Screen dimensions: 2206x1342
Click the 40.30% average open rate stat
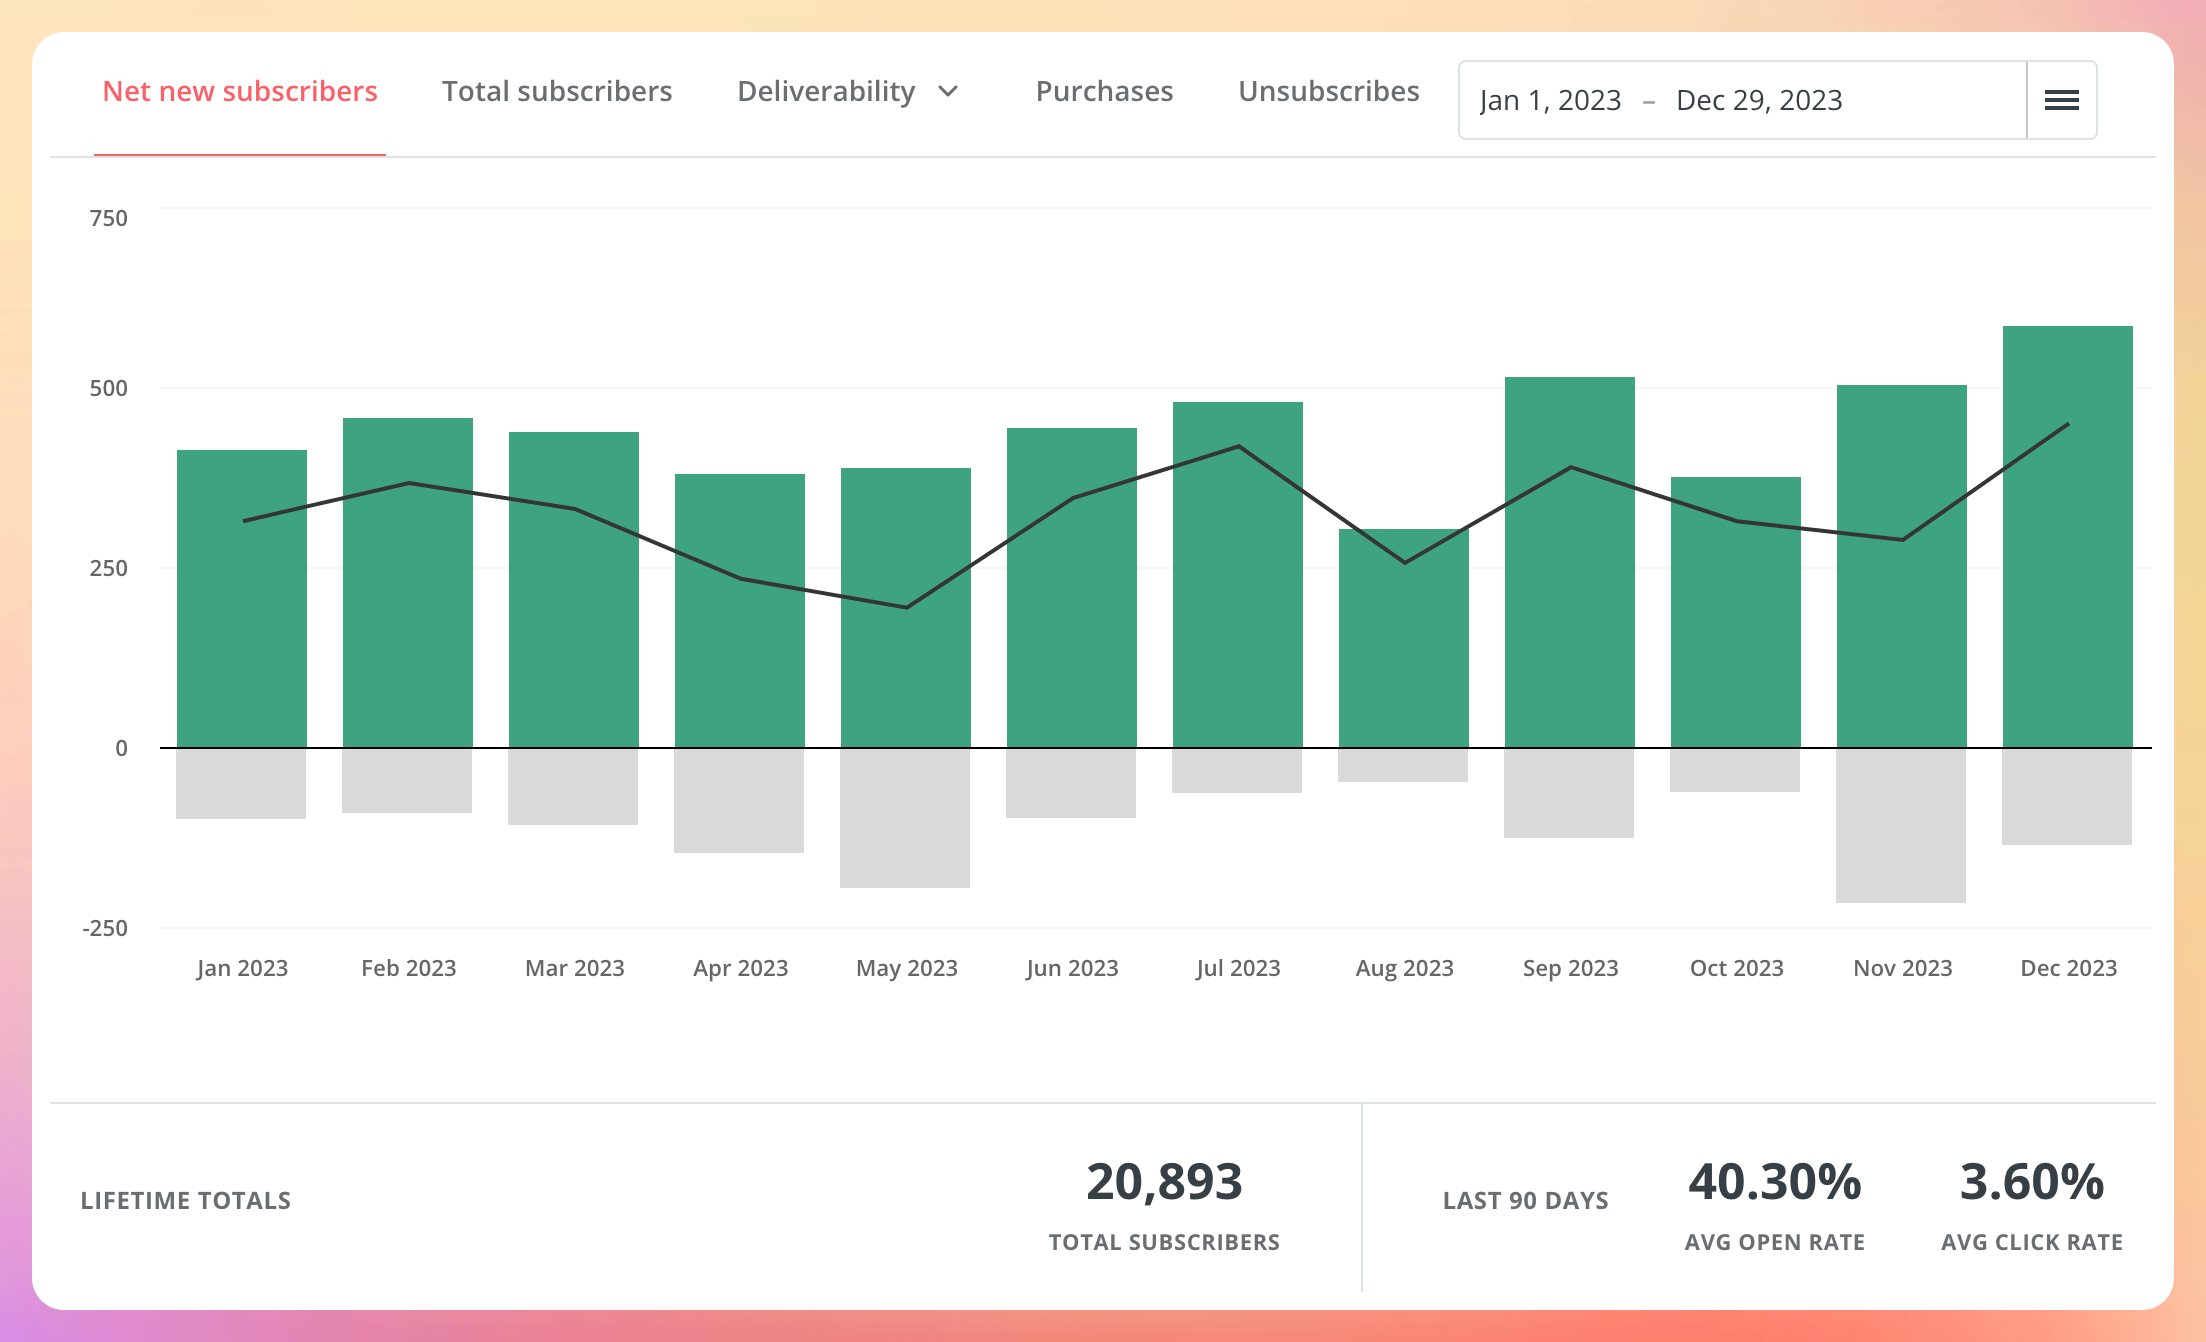[x=1773, y=1183]
